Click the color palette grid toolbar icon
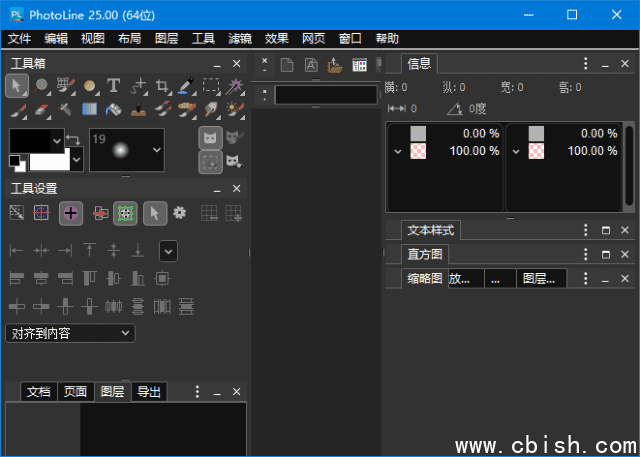640x457 pixels. [x=360, y=65]
